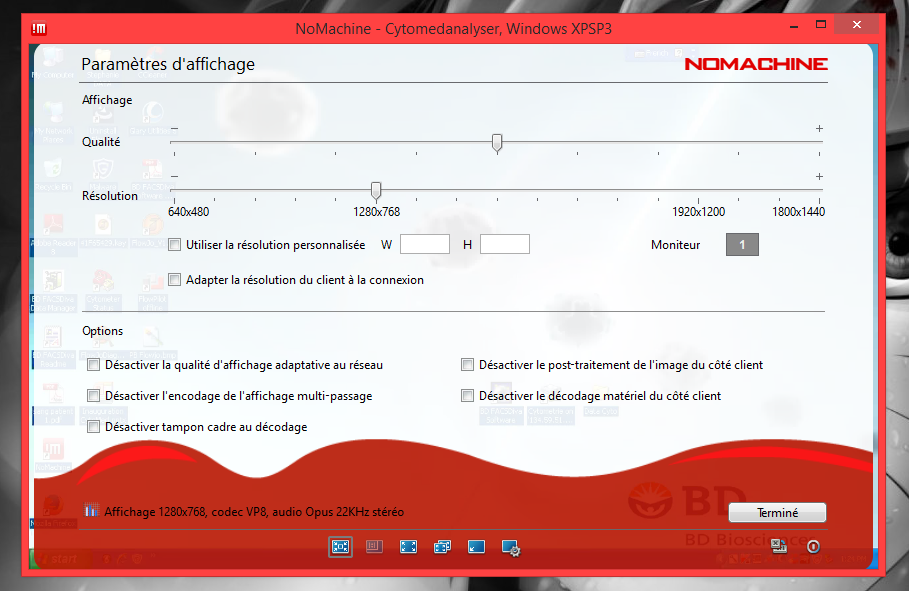Click the greyed-out viewport mode icon
This screenshot has height=591, width=909.
[x=374, y=546]
